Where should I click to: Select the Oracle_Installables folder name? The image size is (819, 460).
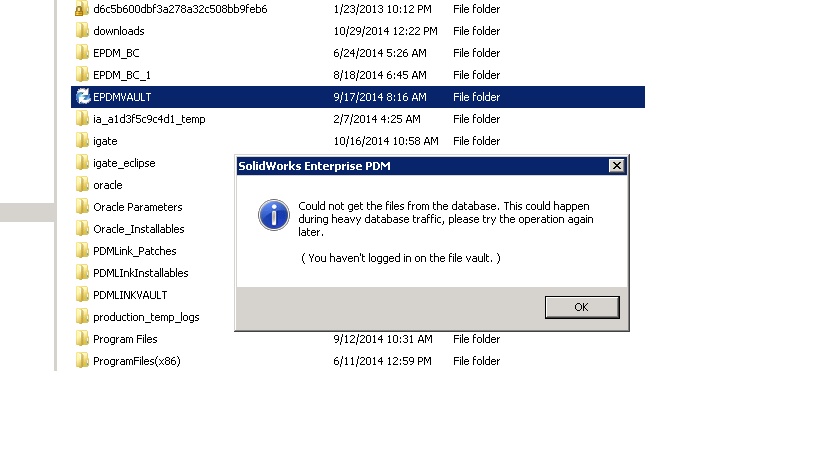[139, 229]
